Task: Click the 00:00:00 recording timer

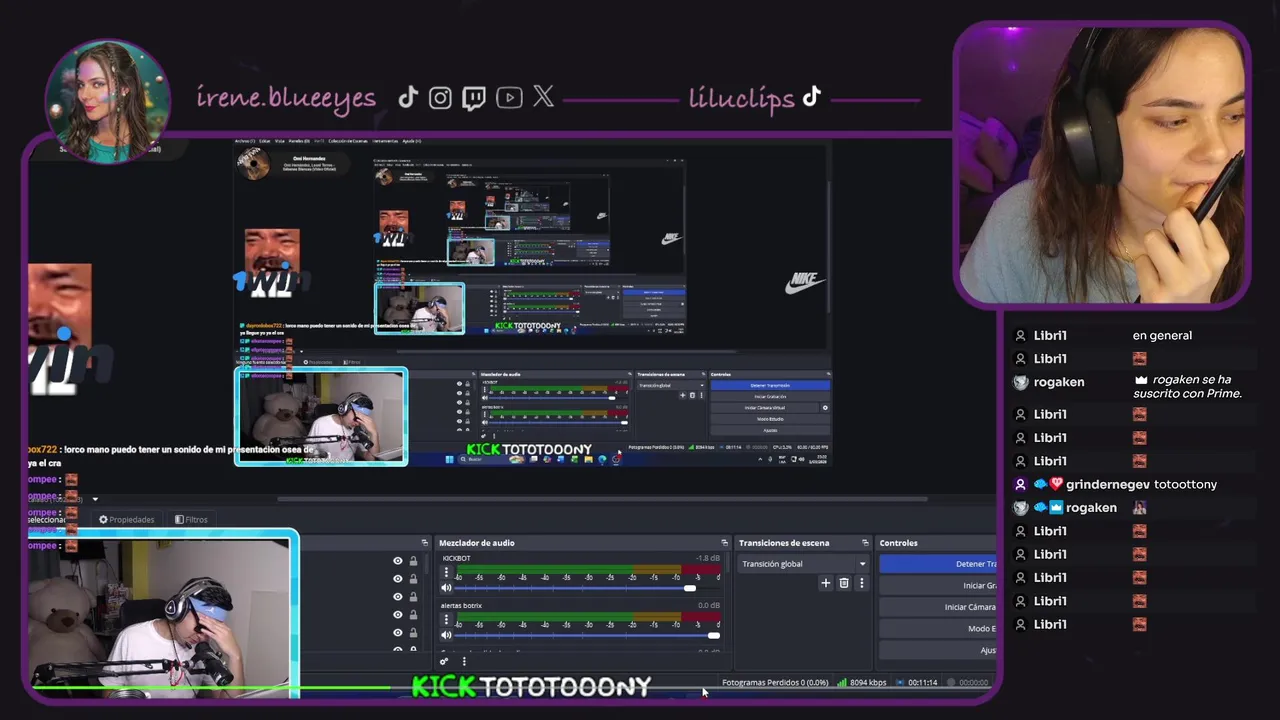Action: [973, 682]
